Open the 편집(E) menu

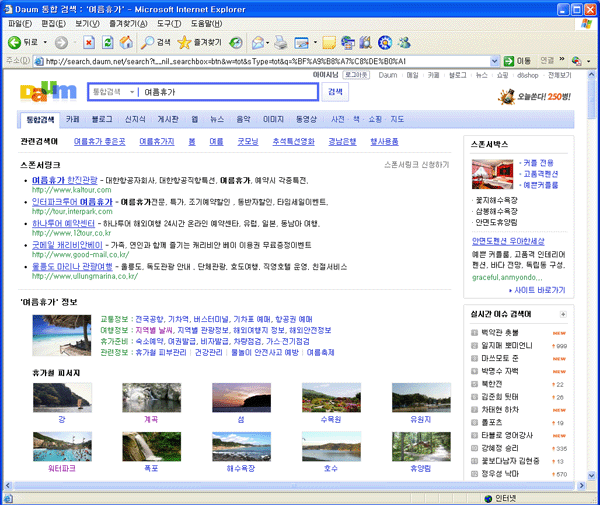click(53, 24)
